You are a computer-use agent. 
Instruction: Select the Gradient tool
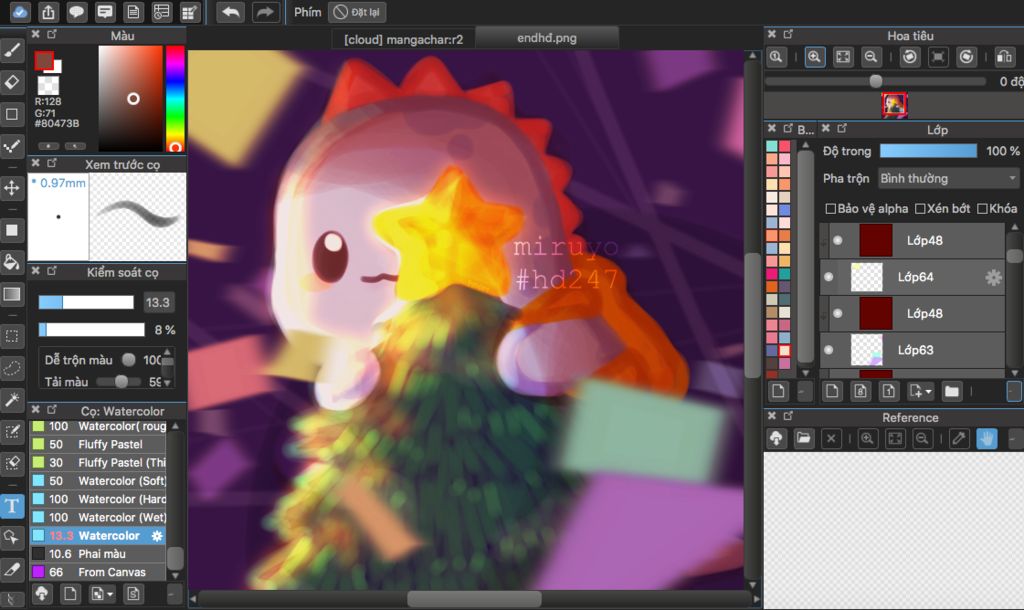[x=12, y=294]
